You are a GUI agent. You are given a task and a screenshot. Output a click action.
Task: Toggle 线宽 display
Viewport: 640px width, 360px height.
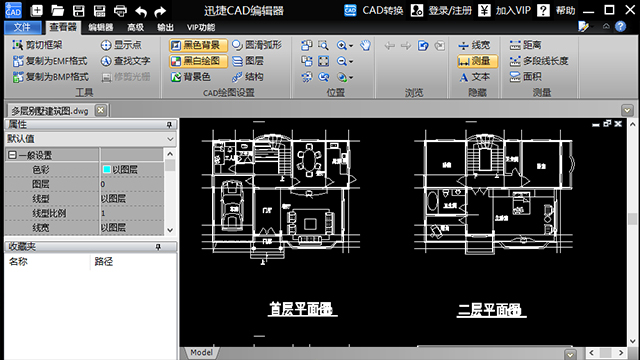(x=474, y=45)
